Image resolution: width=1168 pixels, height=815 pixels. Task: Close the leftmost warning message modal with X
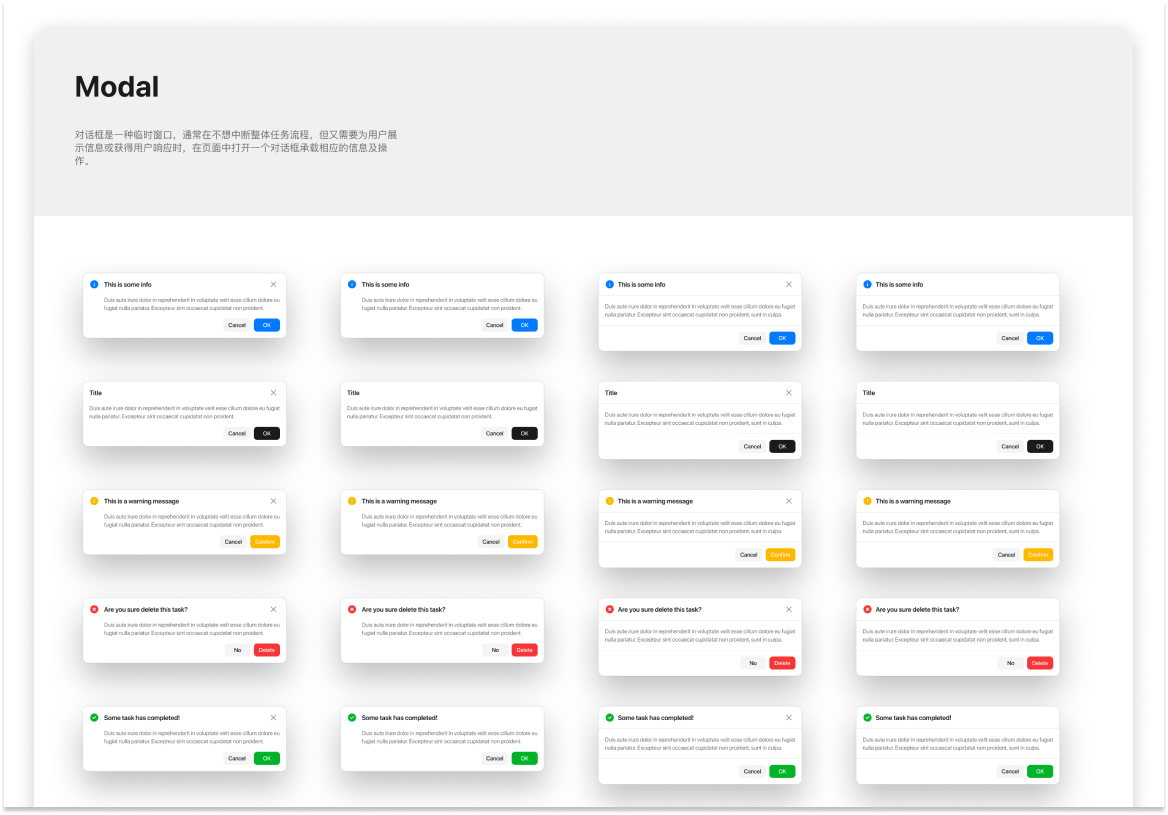273,501
